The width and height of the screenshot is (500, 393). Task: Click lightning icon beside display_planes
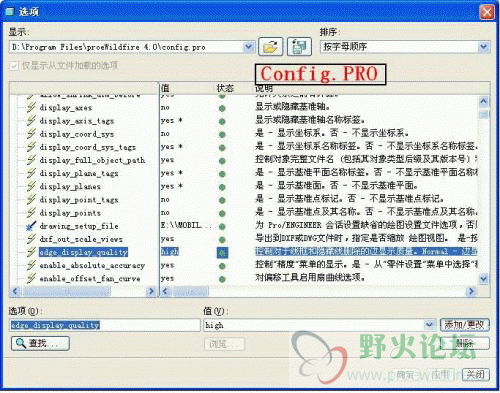(x=31, y=186)
